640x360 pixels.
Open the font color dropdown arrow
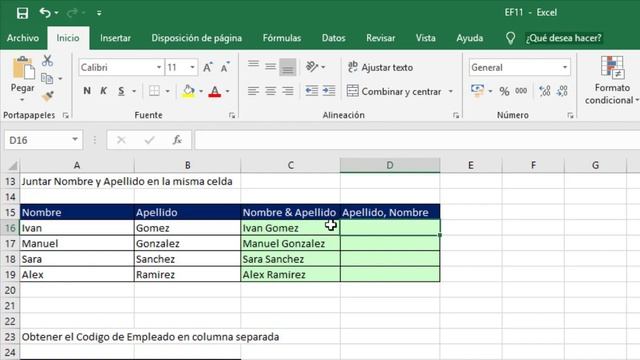(228, 91)
